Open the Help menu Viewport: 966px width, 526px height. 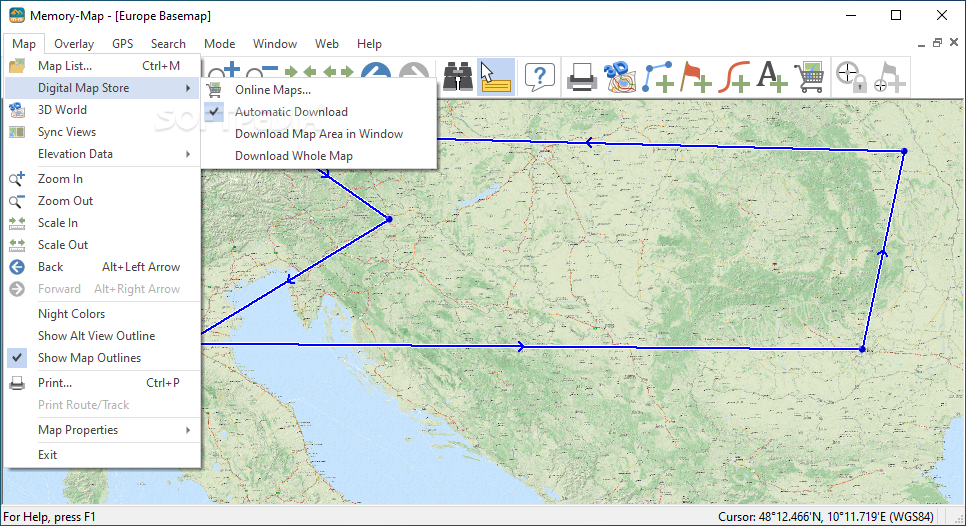(x=369, y=44)
